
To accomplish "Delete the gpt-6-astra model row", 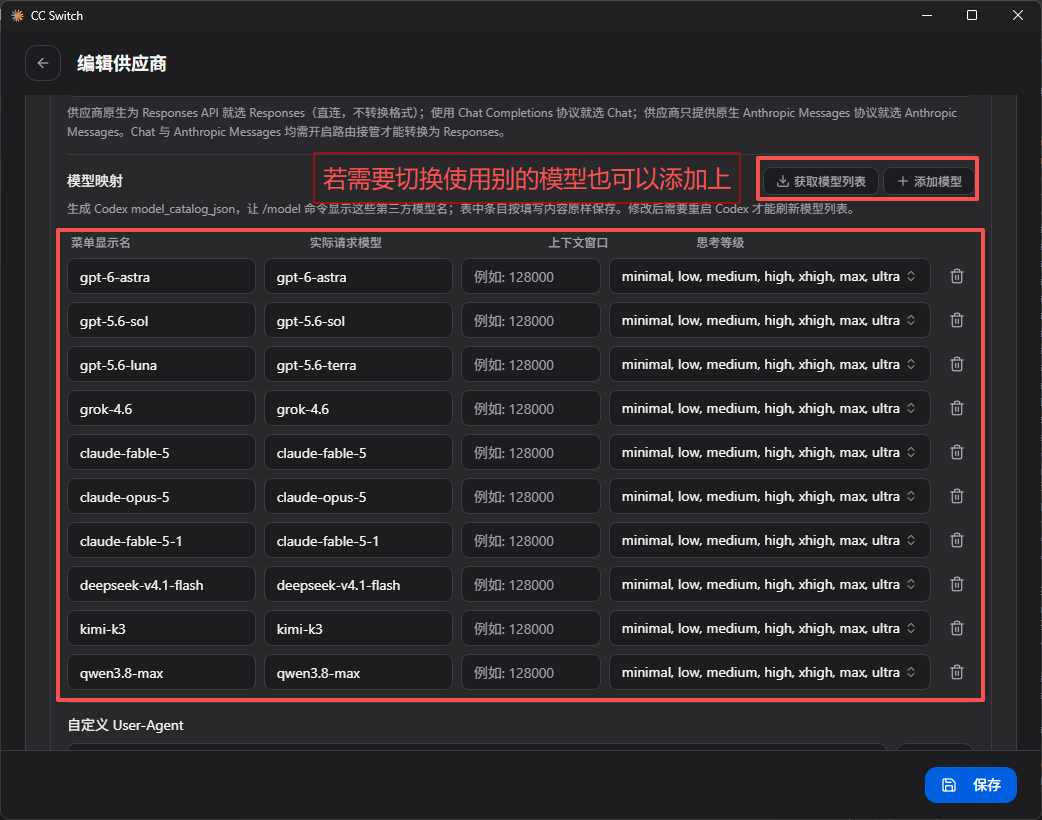I will (x=956, y=276).
